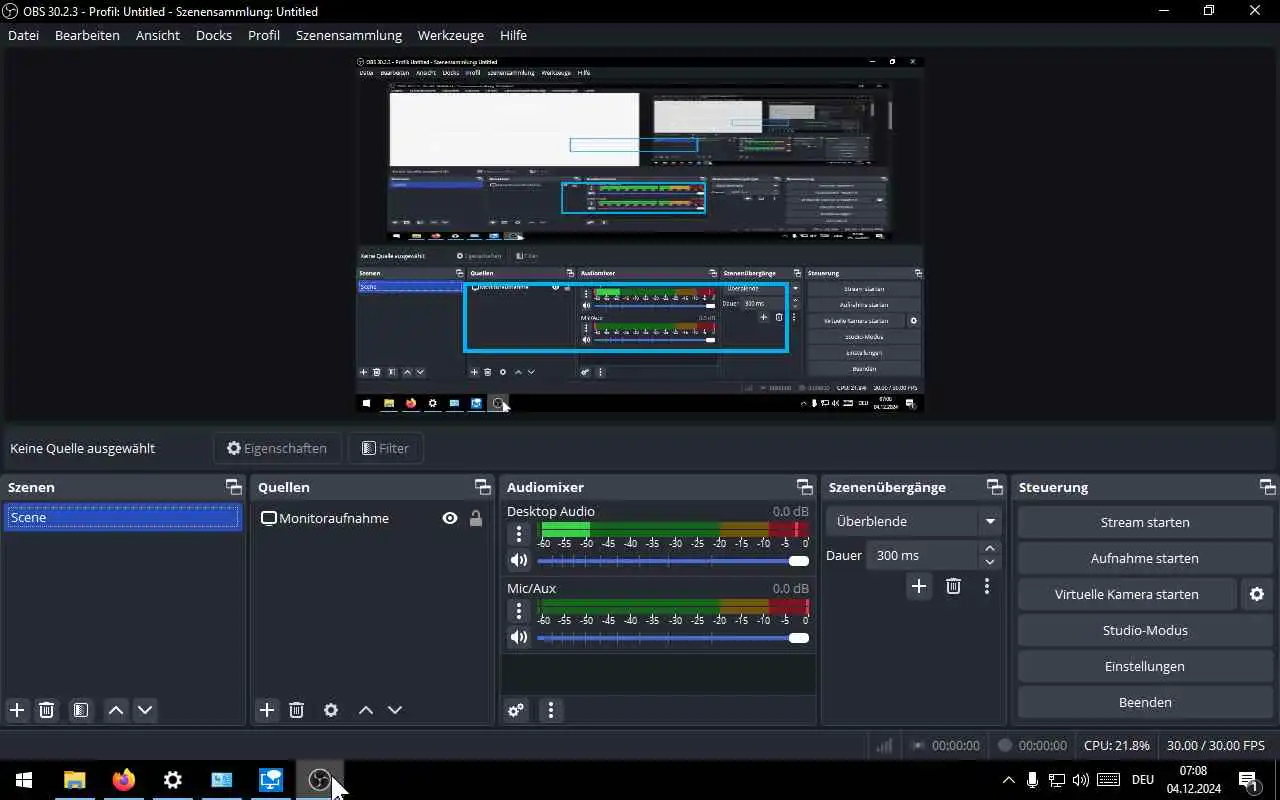Open Ansicht menu

[x=158, y=35]
